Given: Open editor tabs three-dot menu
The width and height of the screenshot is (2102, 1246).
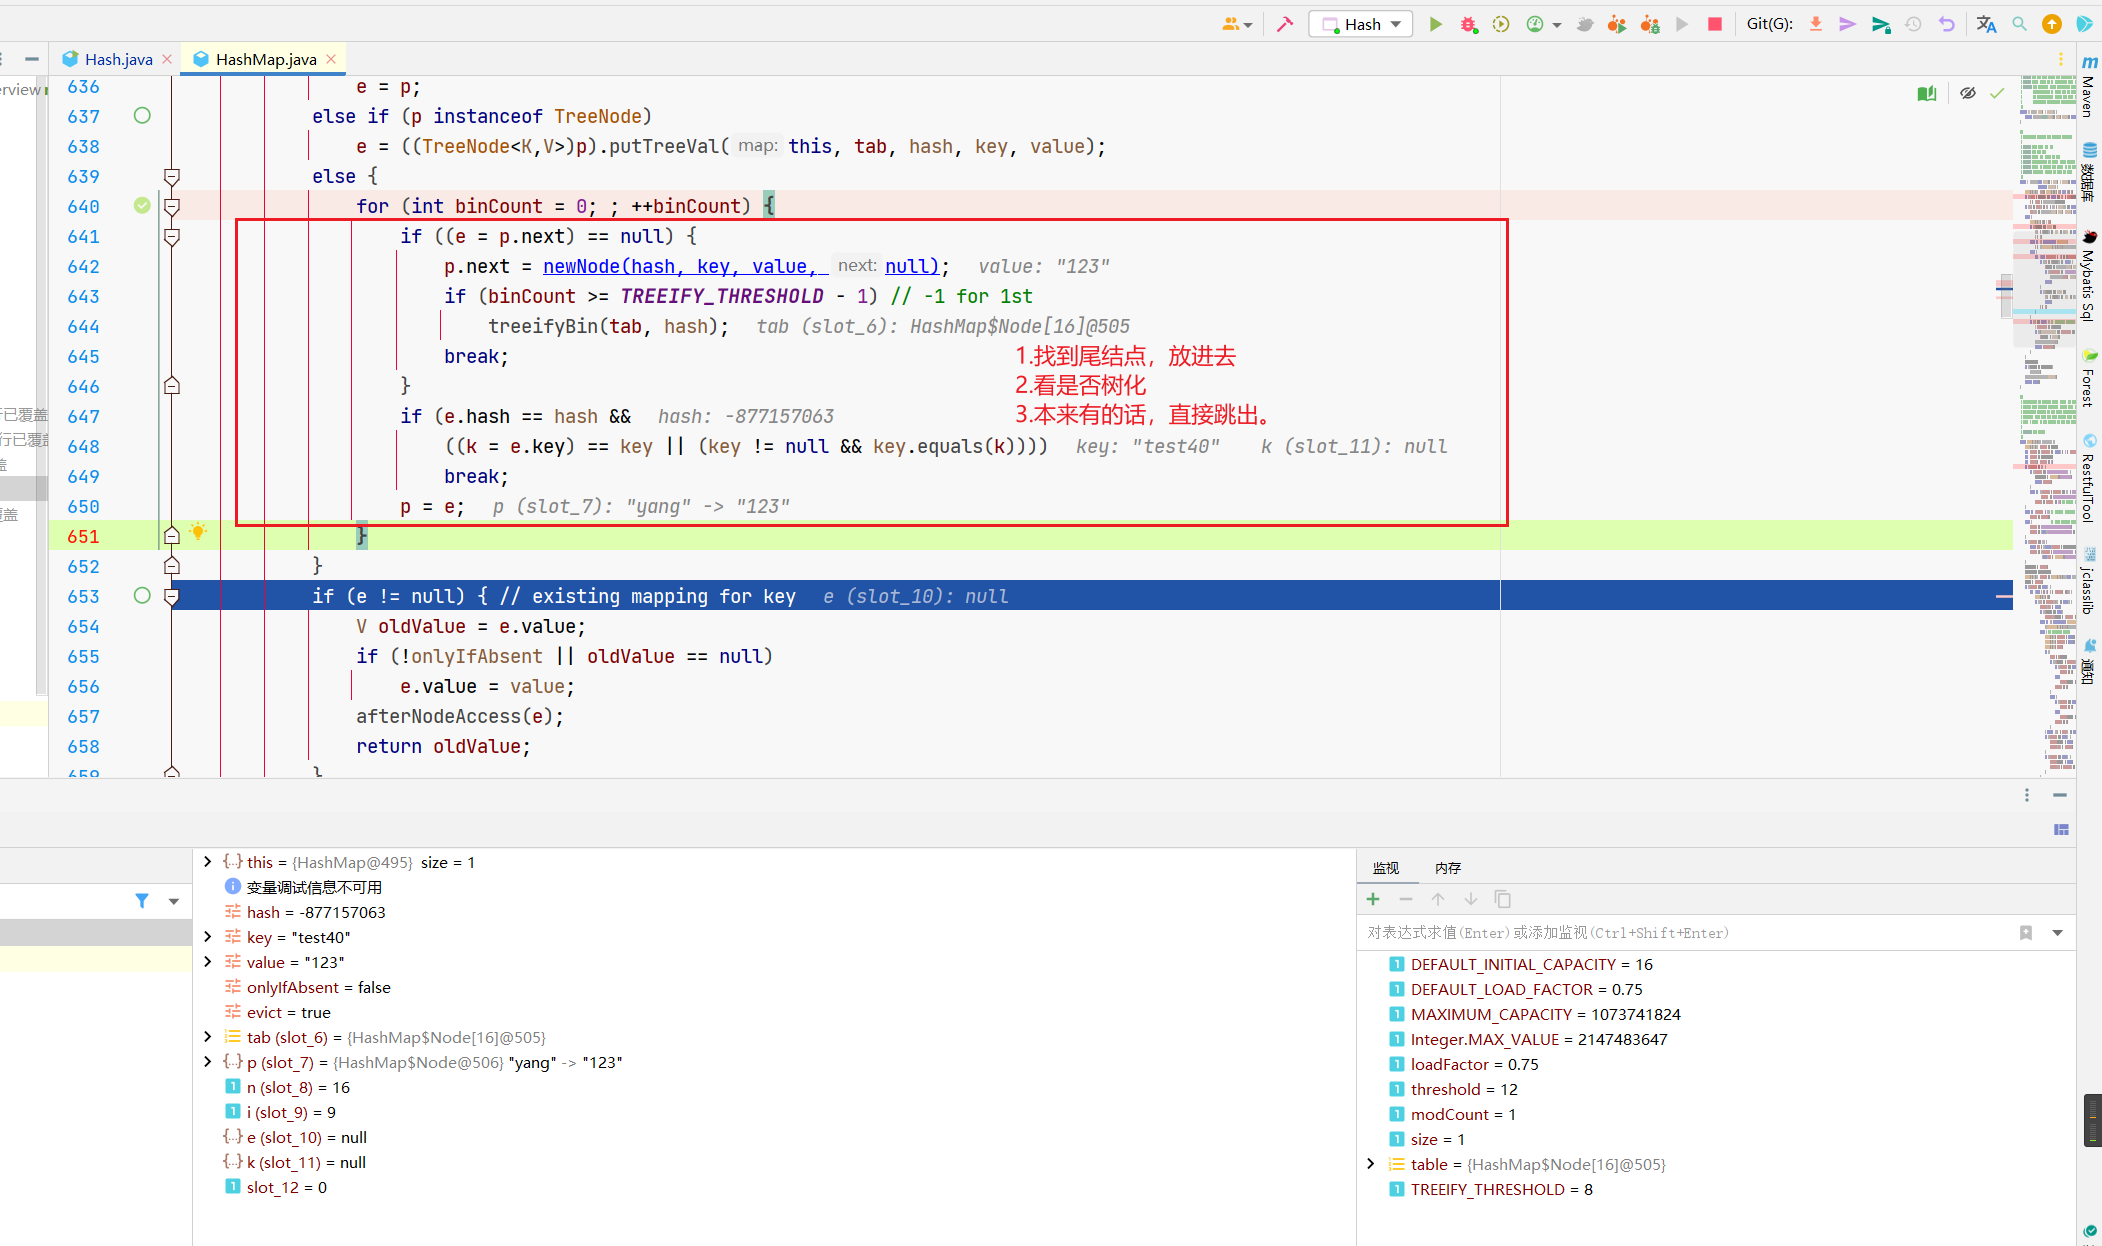Looking at the screenshot, I should 2061,59.
